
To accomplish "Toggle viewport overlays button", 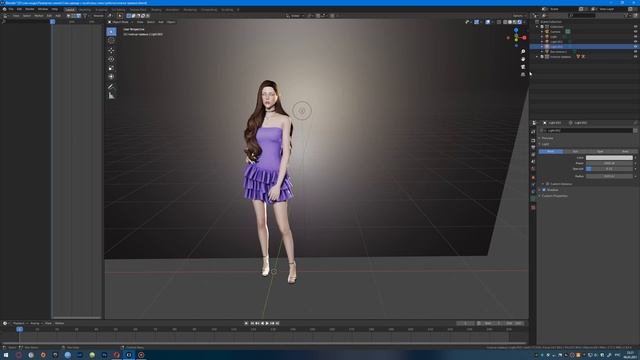I will [488, 22].
